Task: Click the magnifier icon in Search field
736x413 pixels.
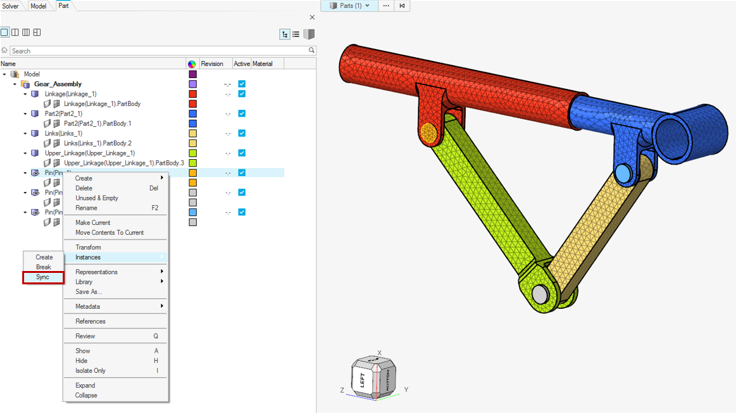Action: click(x=311, y=50)
